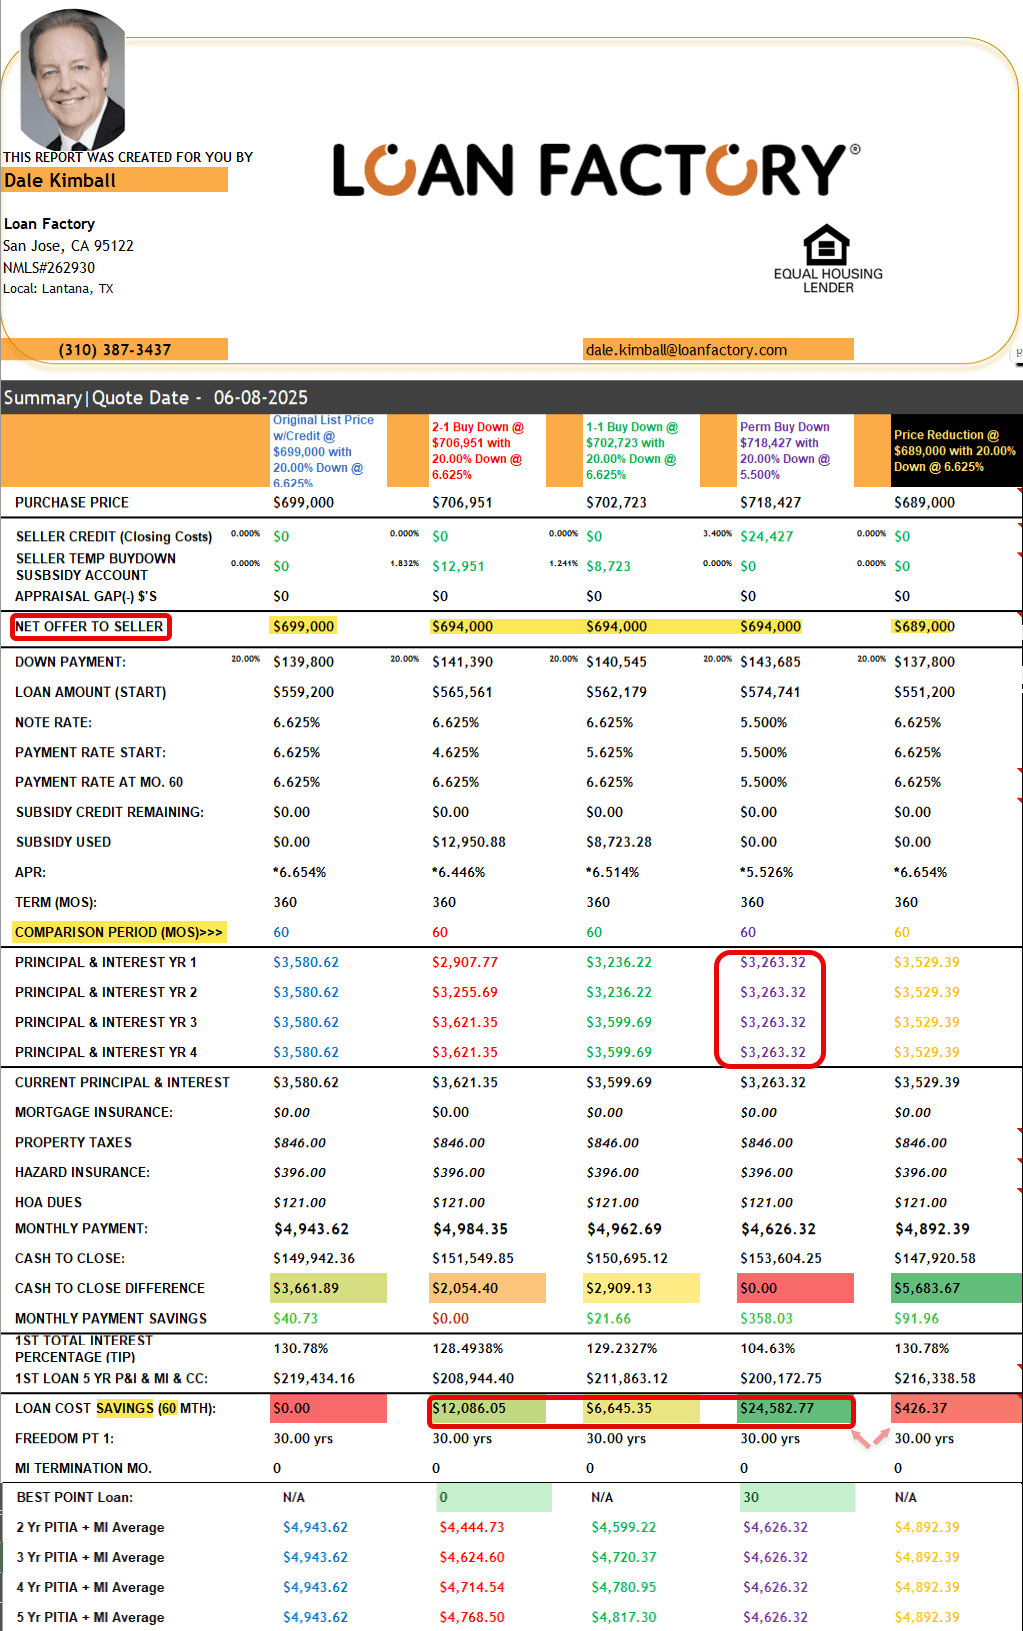This screenshot has width=1023, height=1631.
Task: Select the 2-1 Buy Down column header
Action: click(x=478, y=451)
